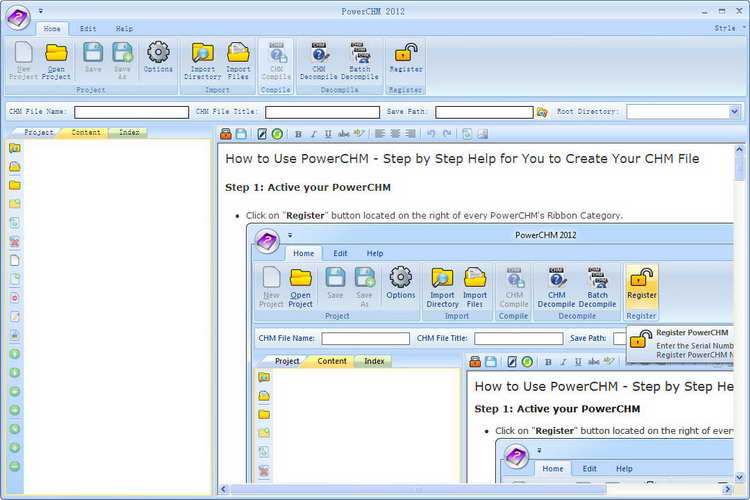750x500 pixels.
Task: Click the topmost folder icon in left sidebar
Action: pos(15,148)
